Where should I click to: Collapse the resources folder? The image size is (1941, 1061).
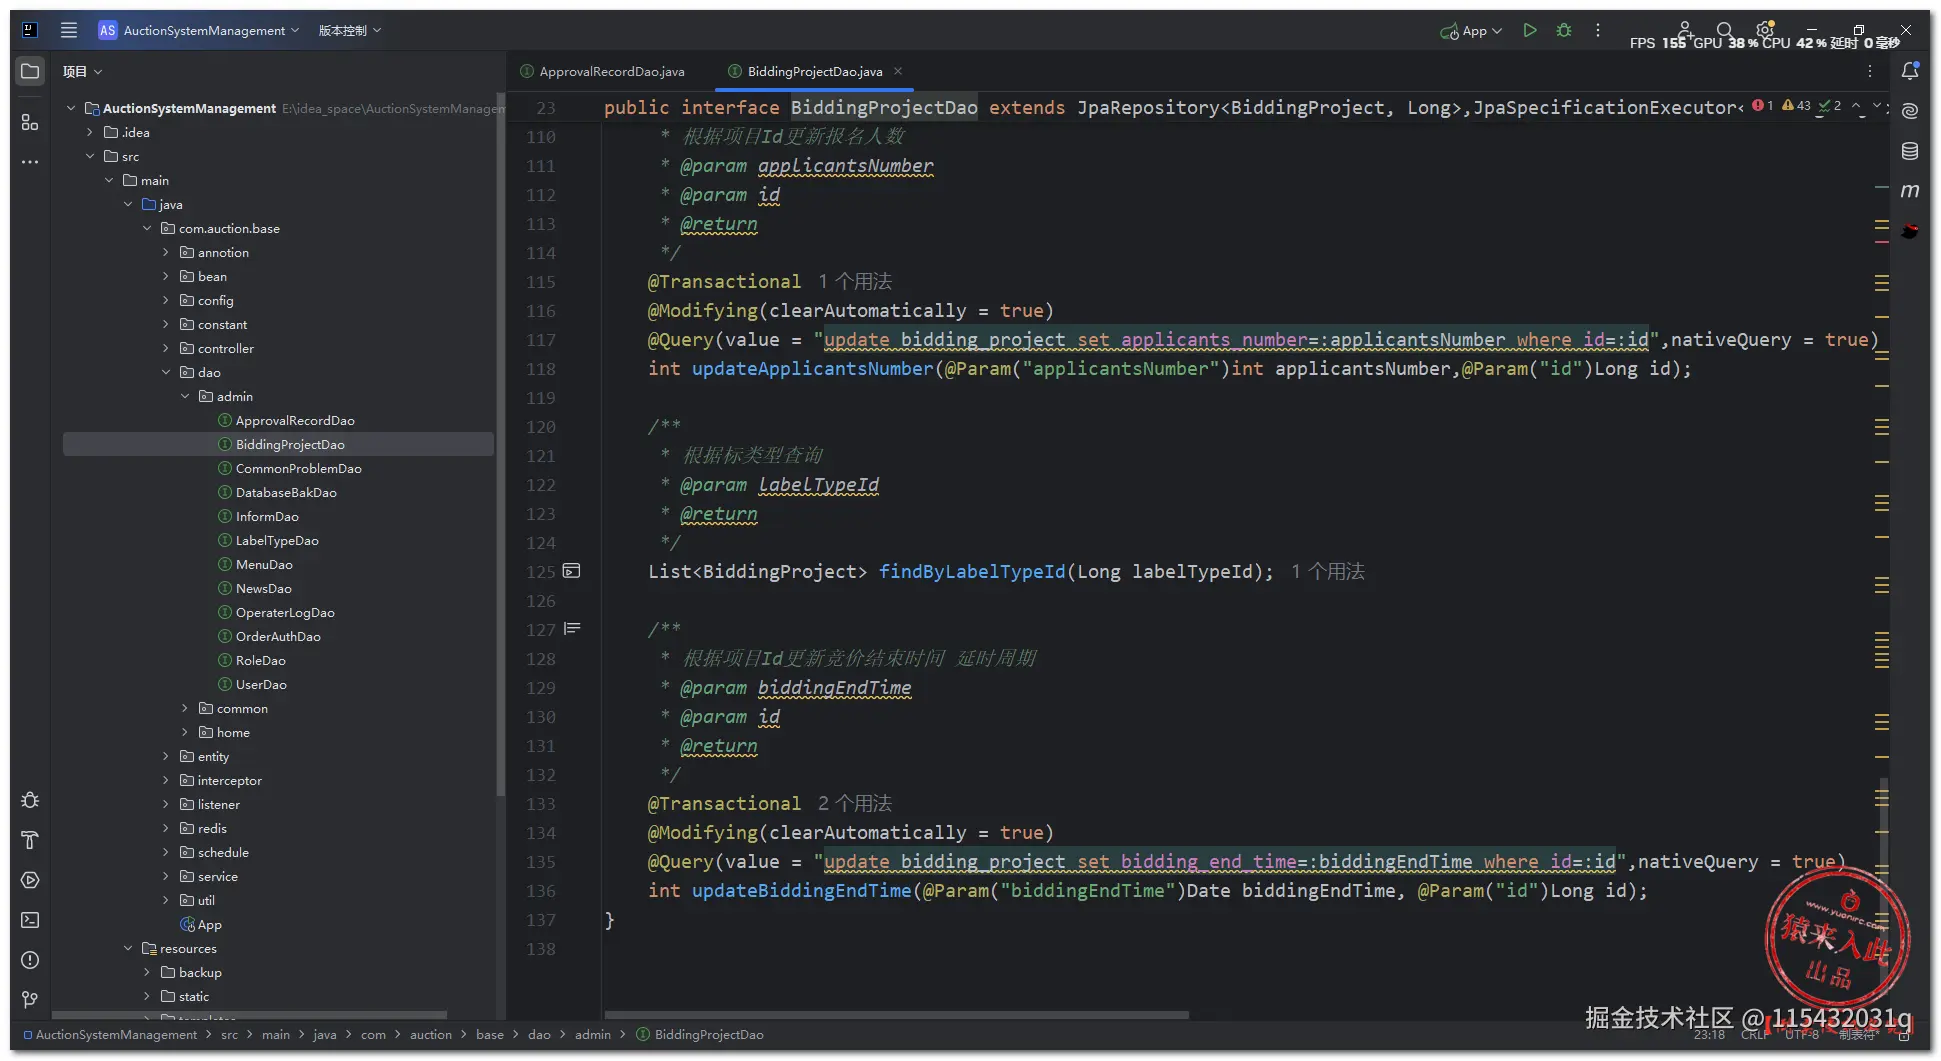pos(128,948)
